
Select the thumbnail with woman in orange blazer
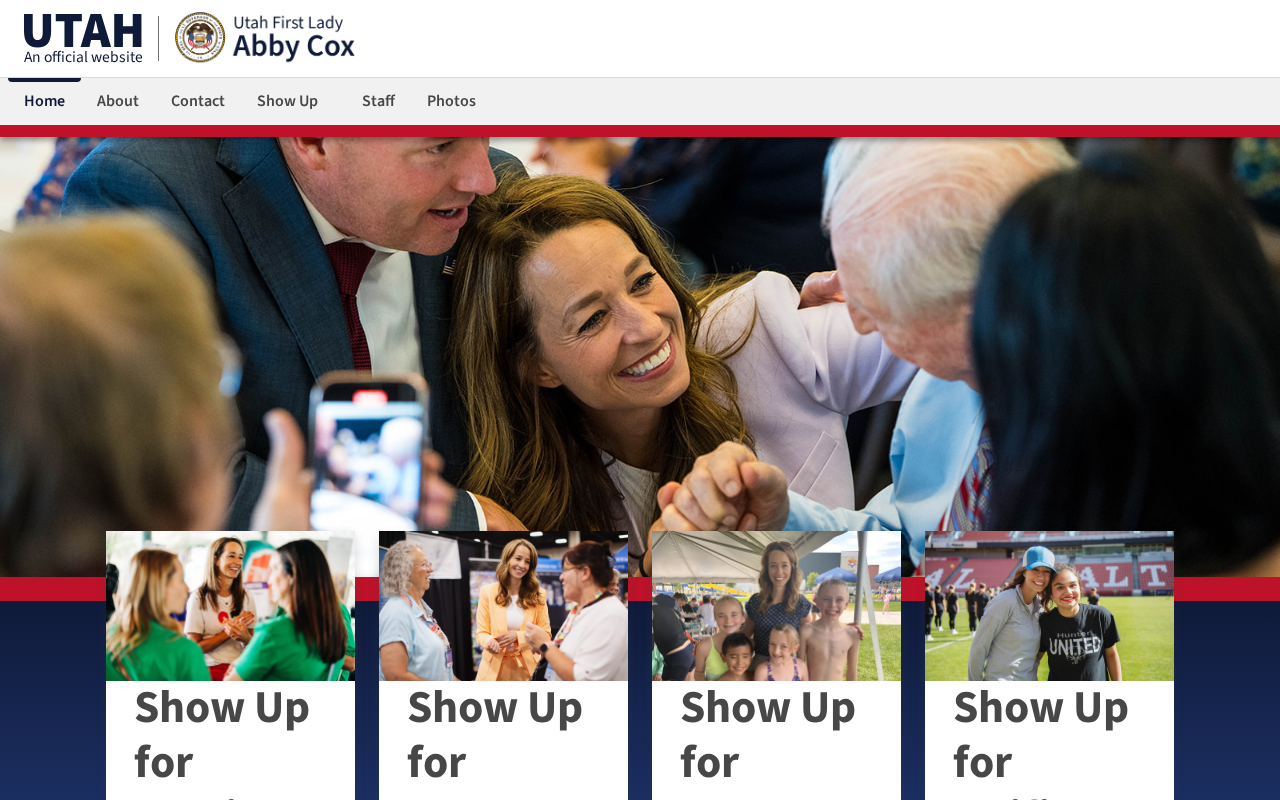click(x=503, y=606)
